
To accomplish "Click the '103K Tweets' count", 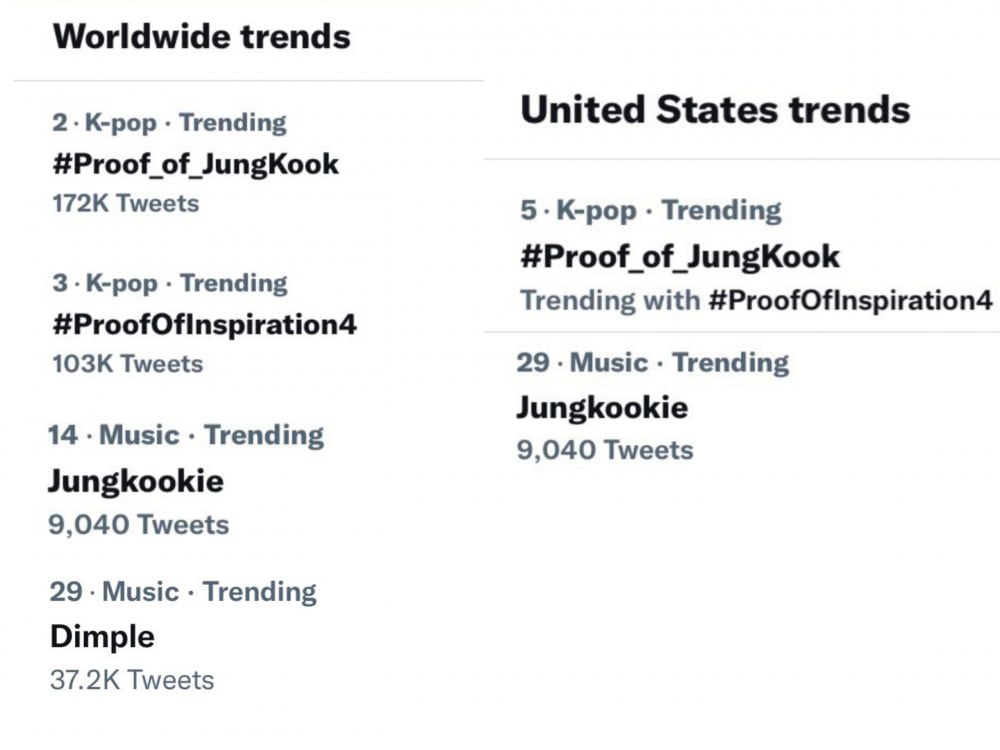I will 128,364.
